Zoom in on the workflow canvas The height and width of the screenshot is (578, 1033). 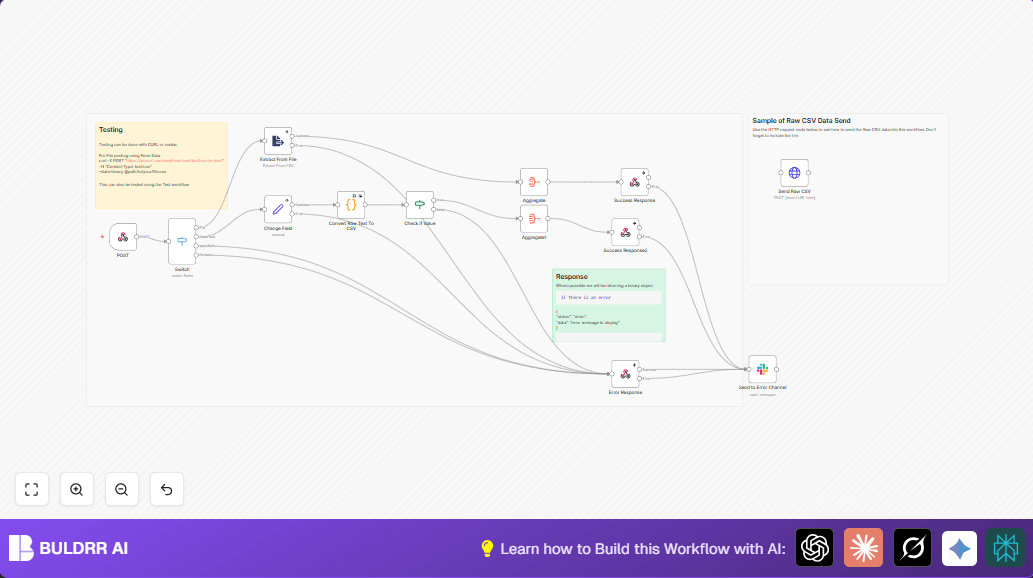[x=76, y=489]
